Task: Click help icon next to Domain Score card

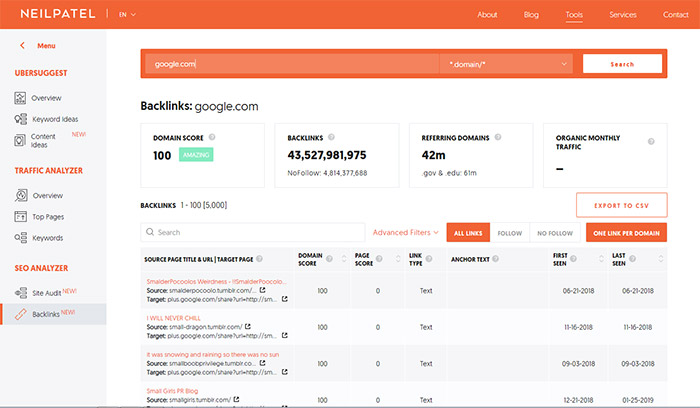Action: pos(212,137)
